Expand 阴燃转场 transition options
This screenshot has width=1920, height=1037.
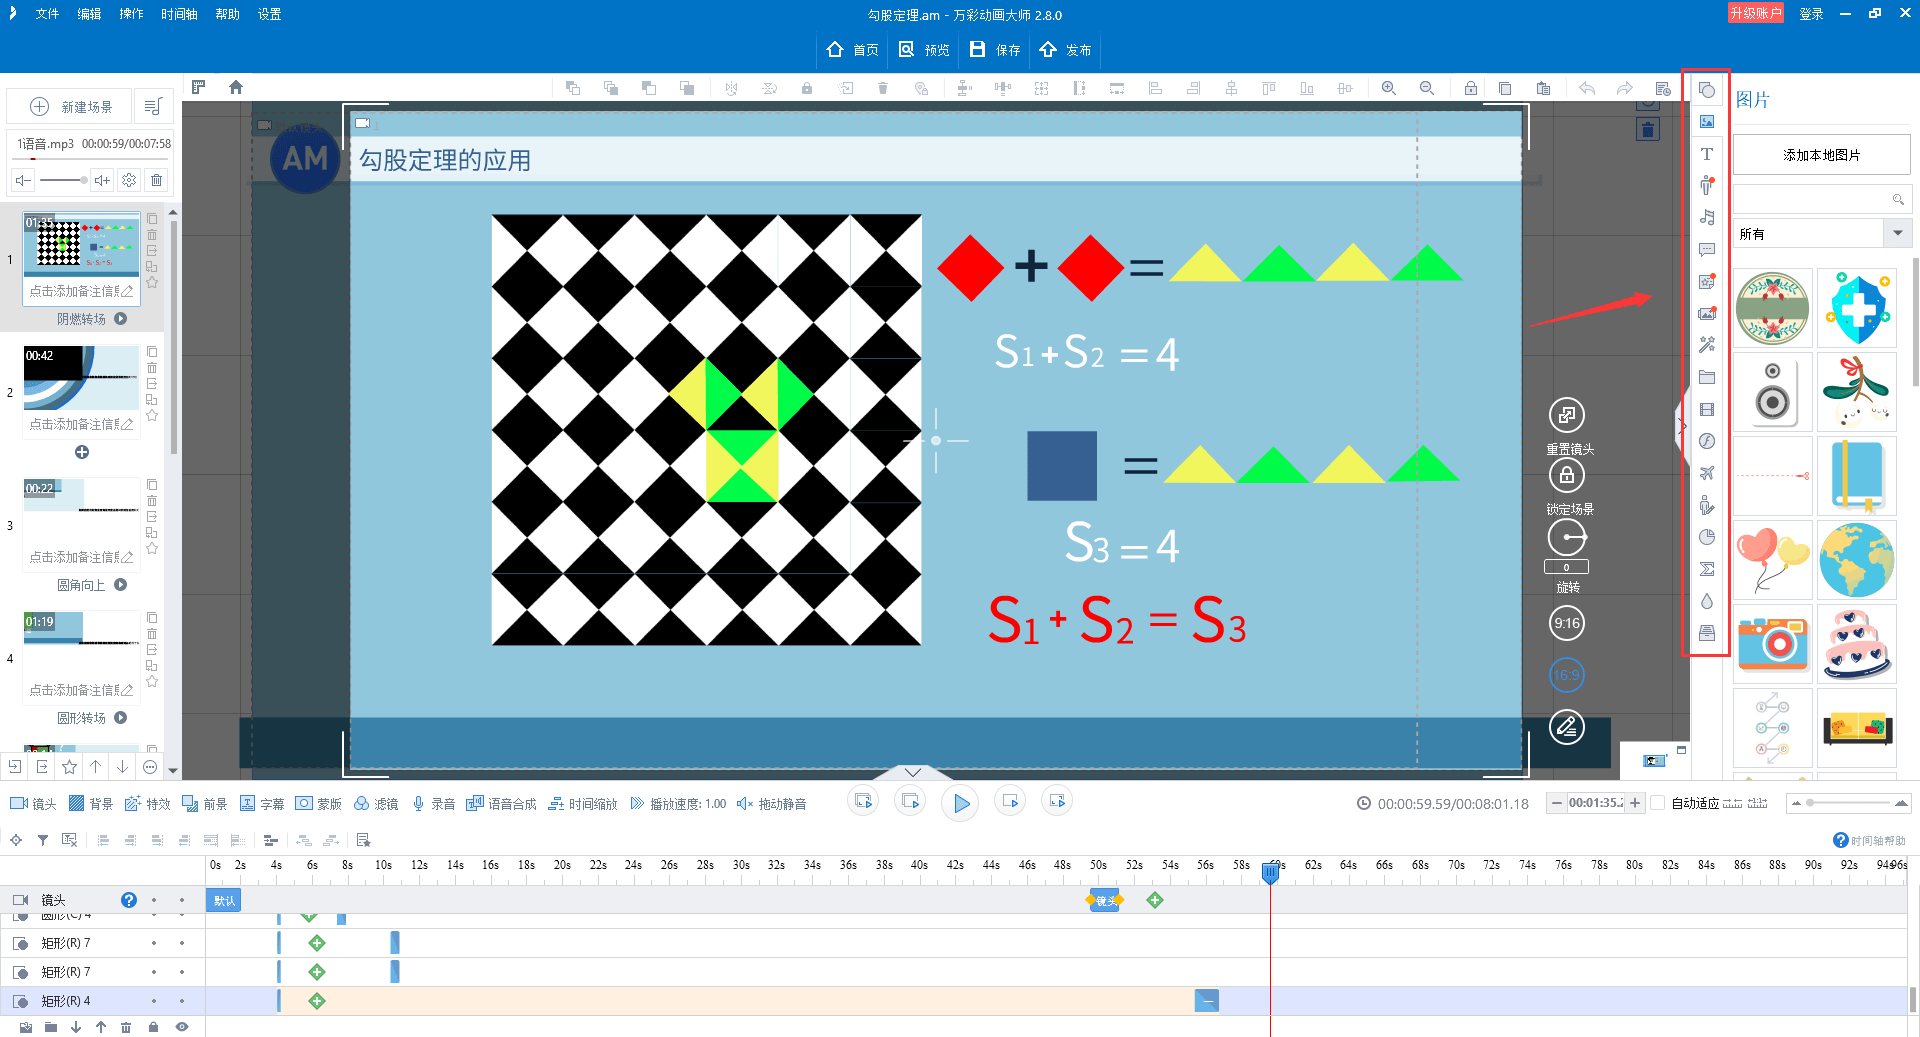[121, 319]
